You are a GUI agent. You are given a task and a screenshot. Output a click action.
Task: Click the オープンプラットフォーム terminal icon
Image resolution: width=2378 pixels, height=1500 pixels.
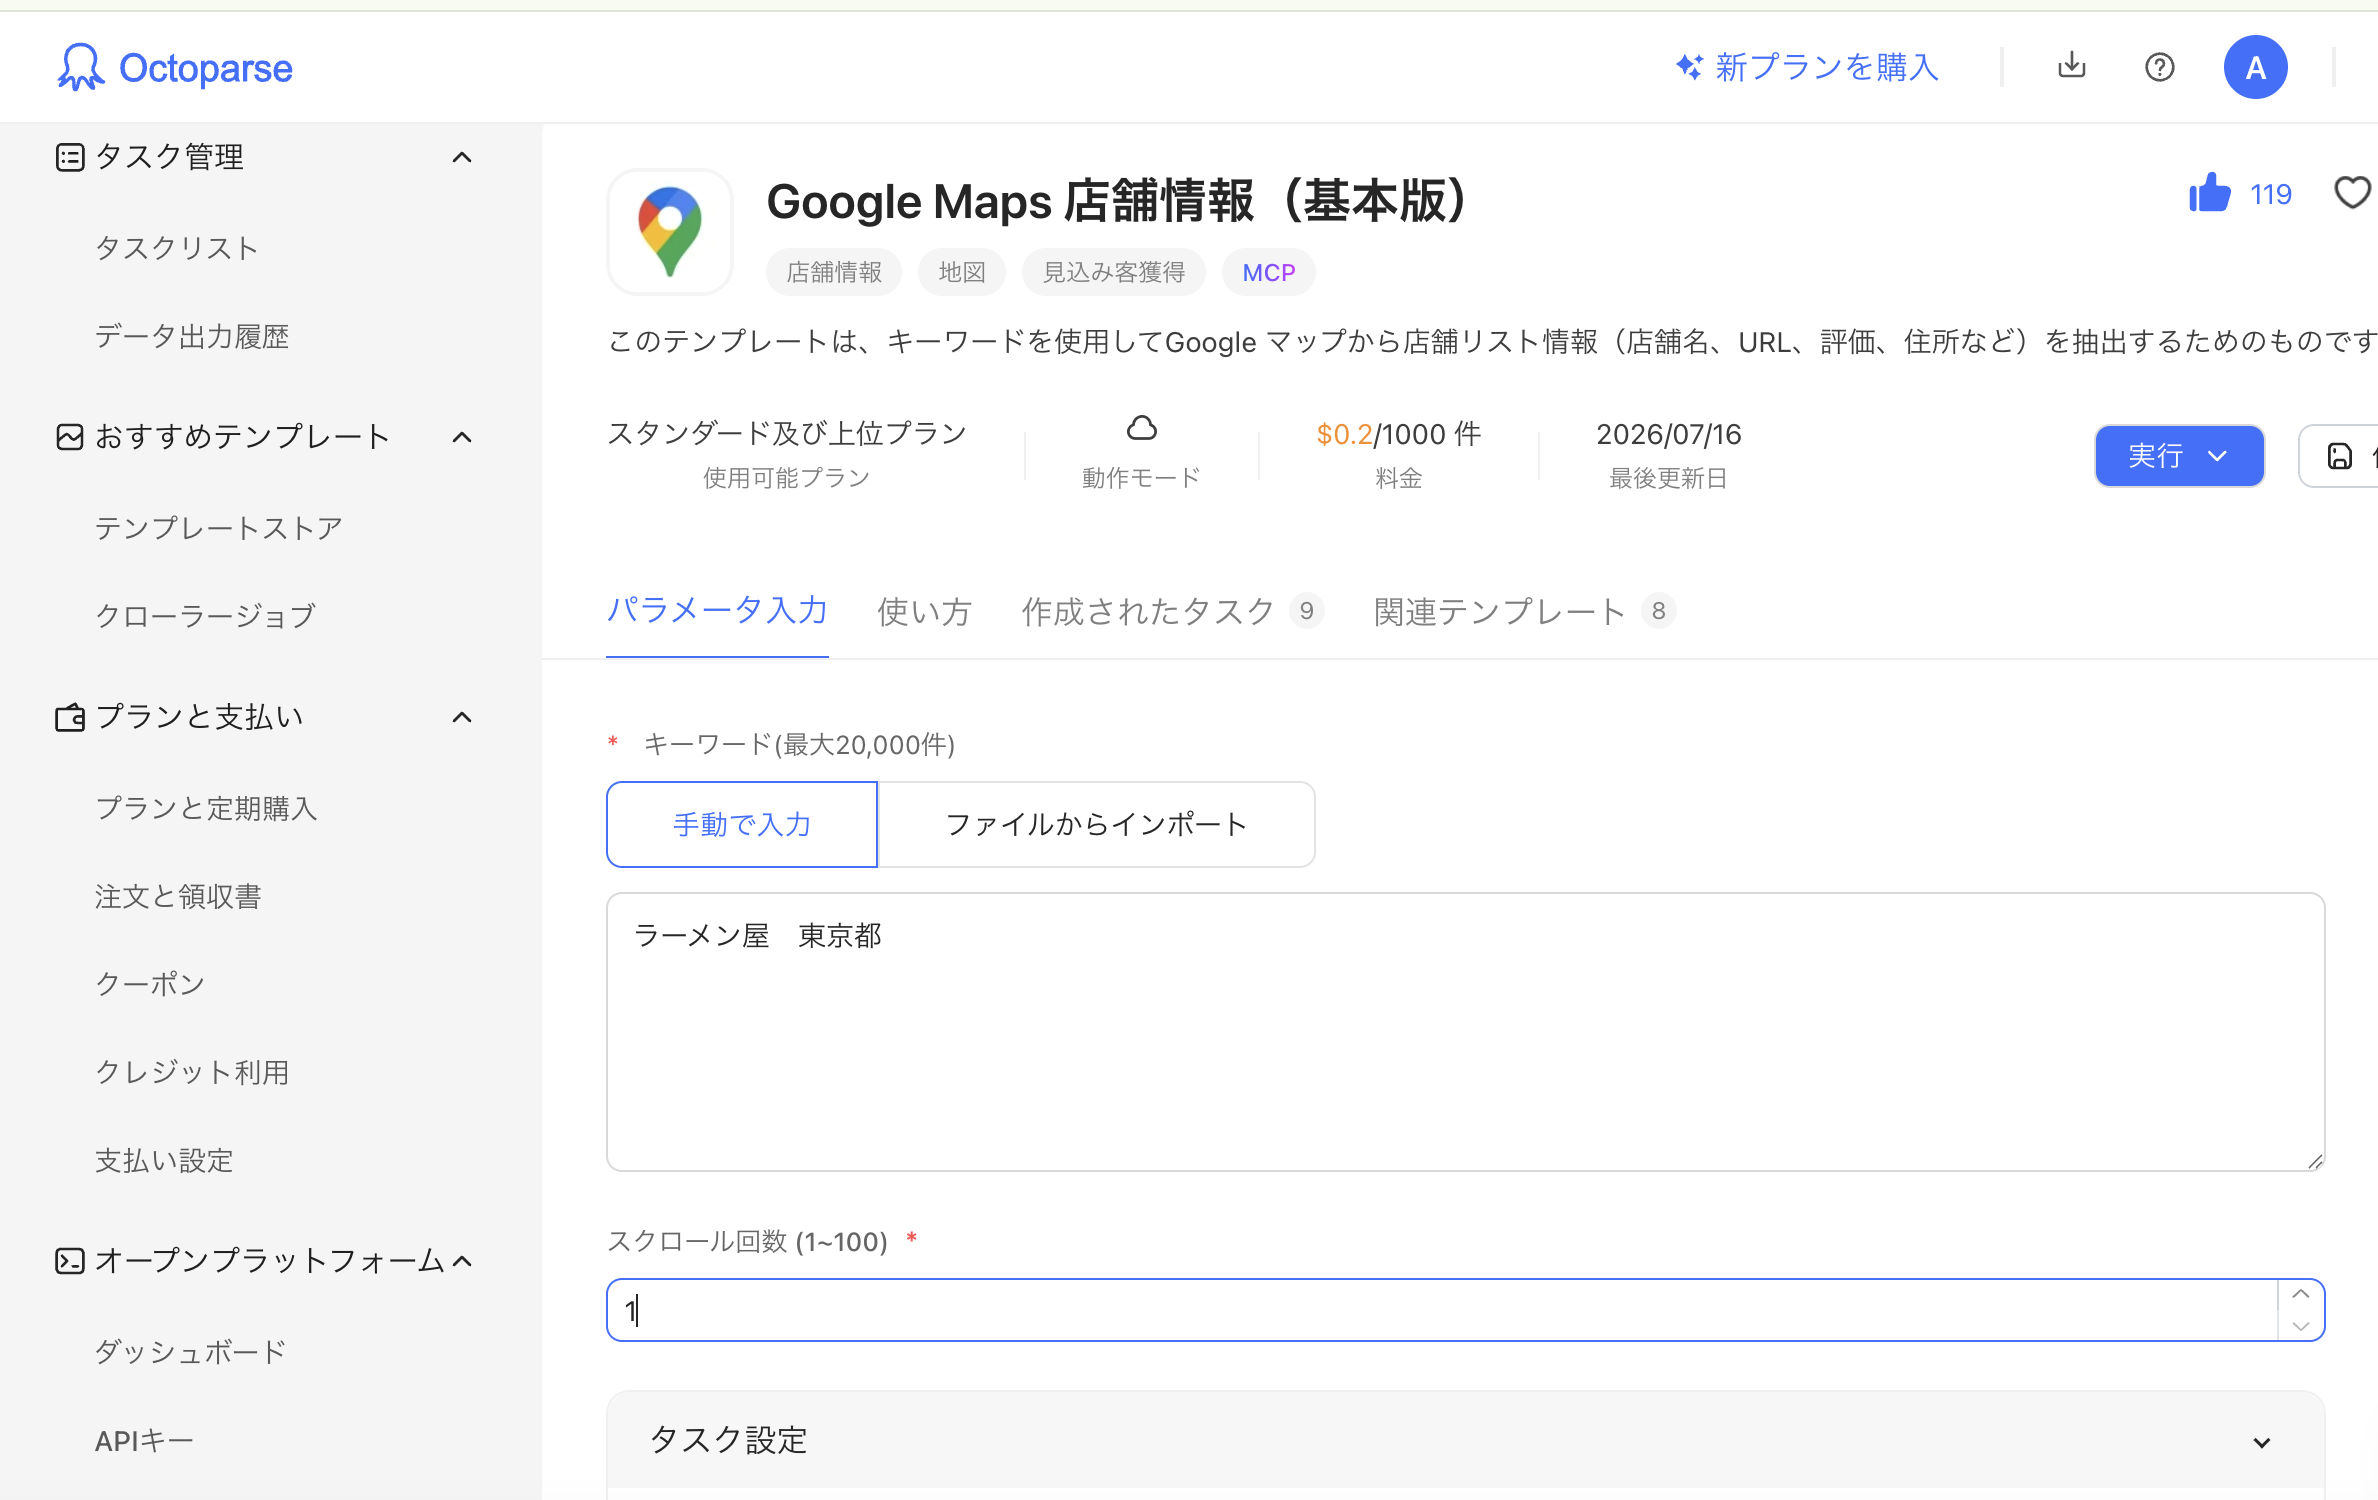[x=70, y=1261]
